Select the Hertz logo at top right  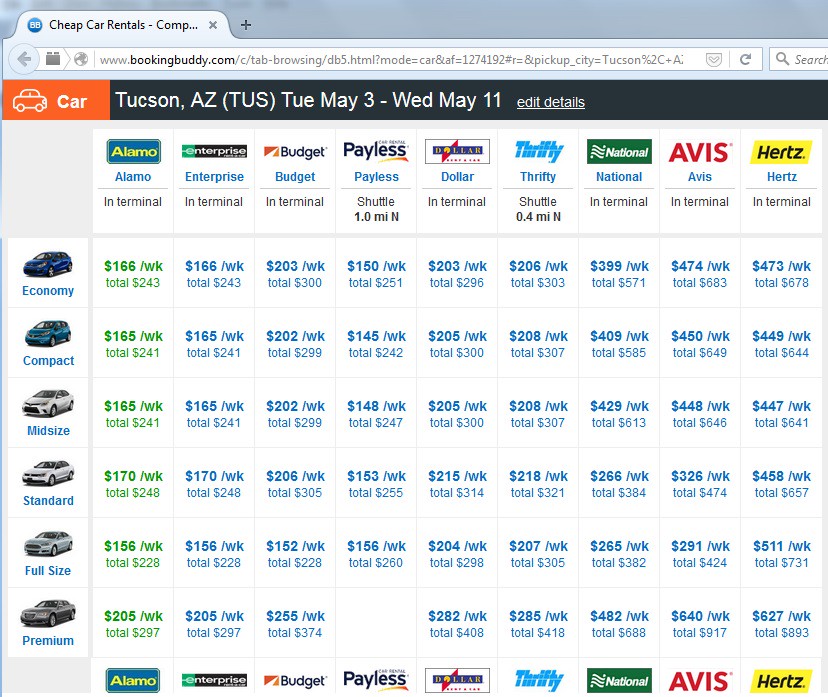pyautogui.click(x=780, y=152)
